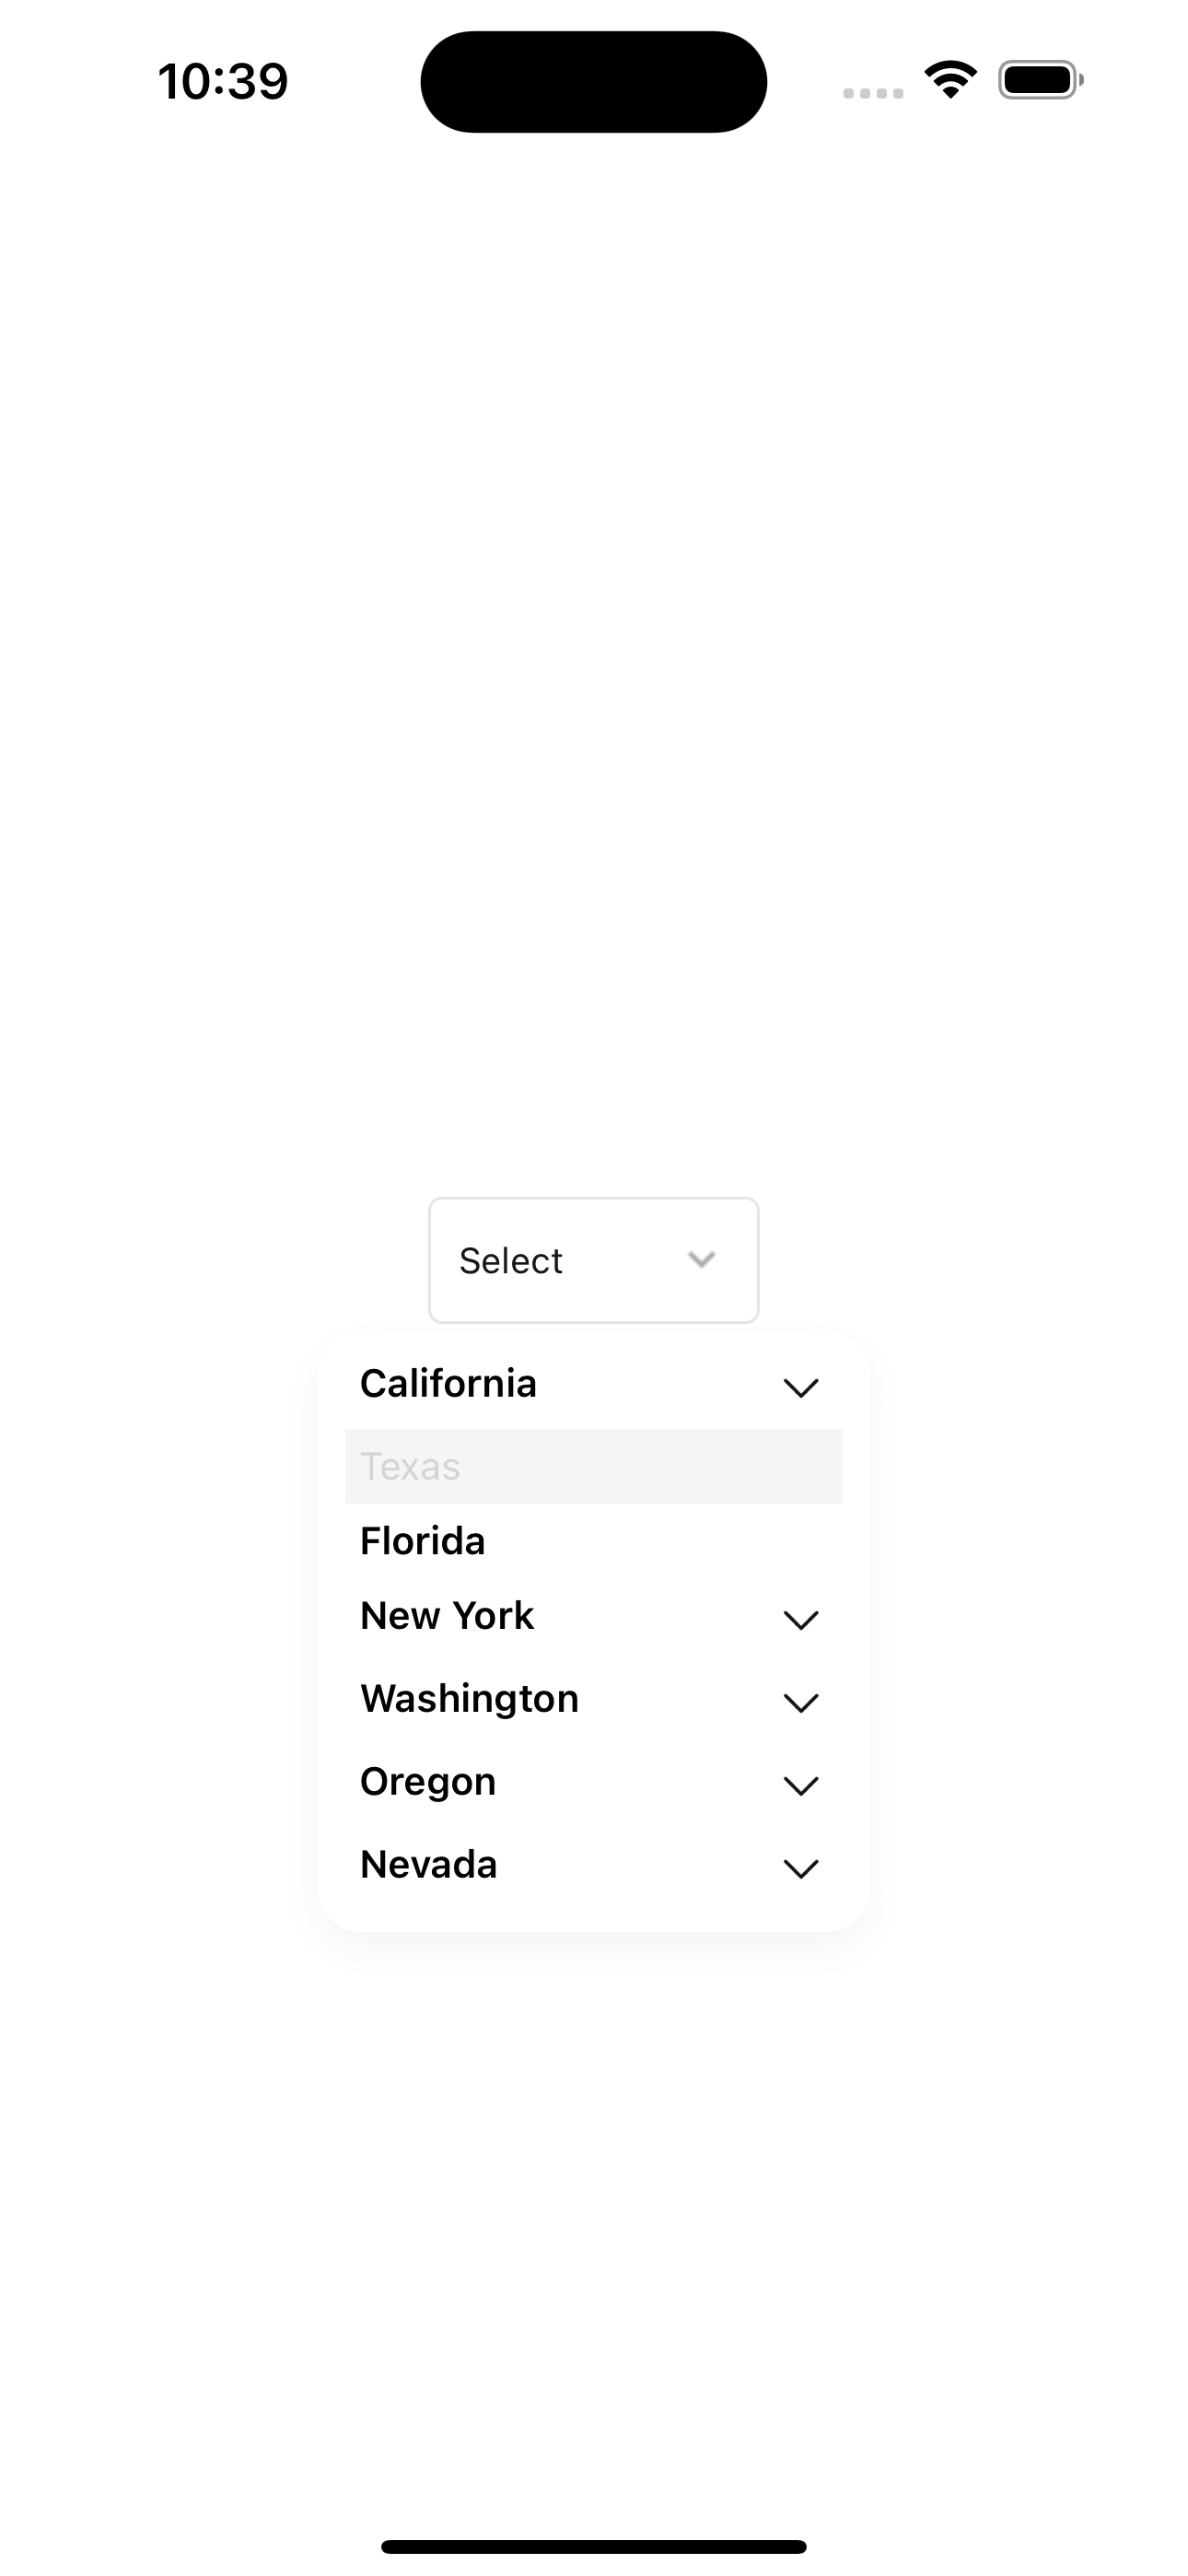The image size is (1188, 2576).
Task: Click the disabled Texas option
Action: click(411, 1465)
